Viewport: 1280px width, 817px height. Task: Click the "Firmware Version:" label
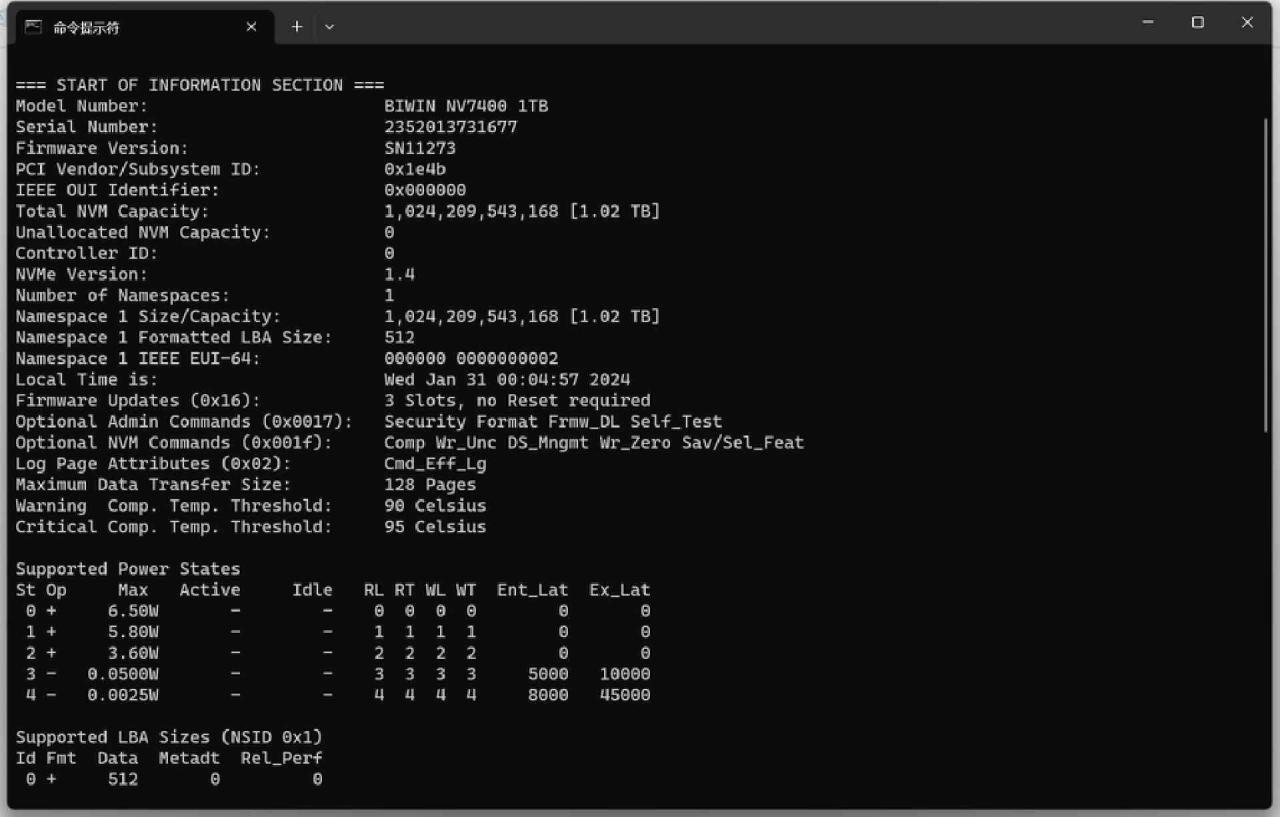pyautogui.click(x=102, y=148)
